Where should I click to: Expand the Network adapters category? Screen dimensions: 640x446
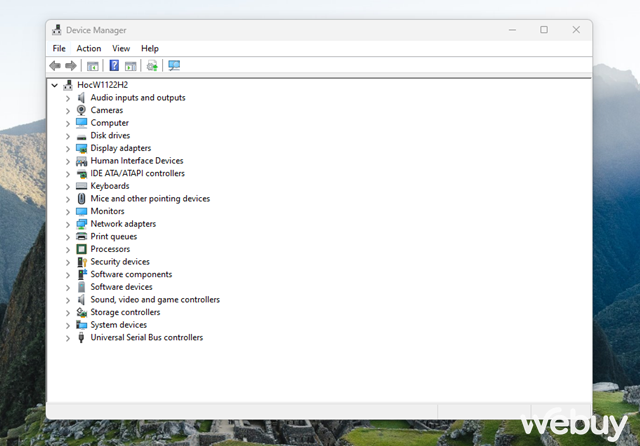[68, 224]
